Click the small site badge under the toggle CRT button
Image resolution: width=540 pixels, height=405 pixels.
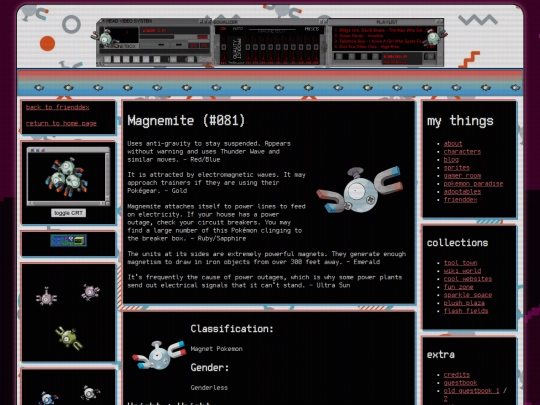coord(69,241)
